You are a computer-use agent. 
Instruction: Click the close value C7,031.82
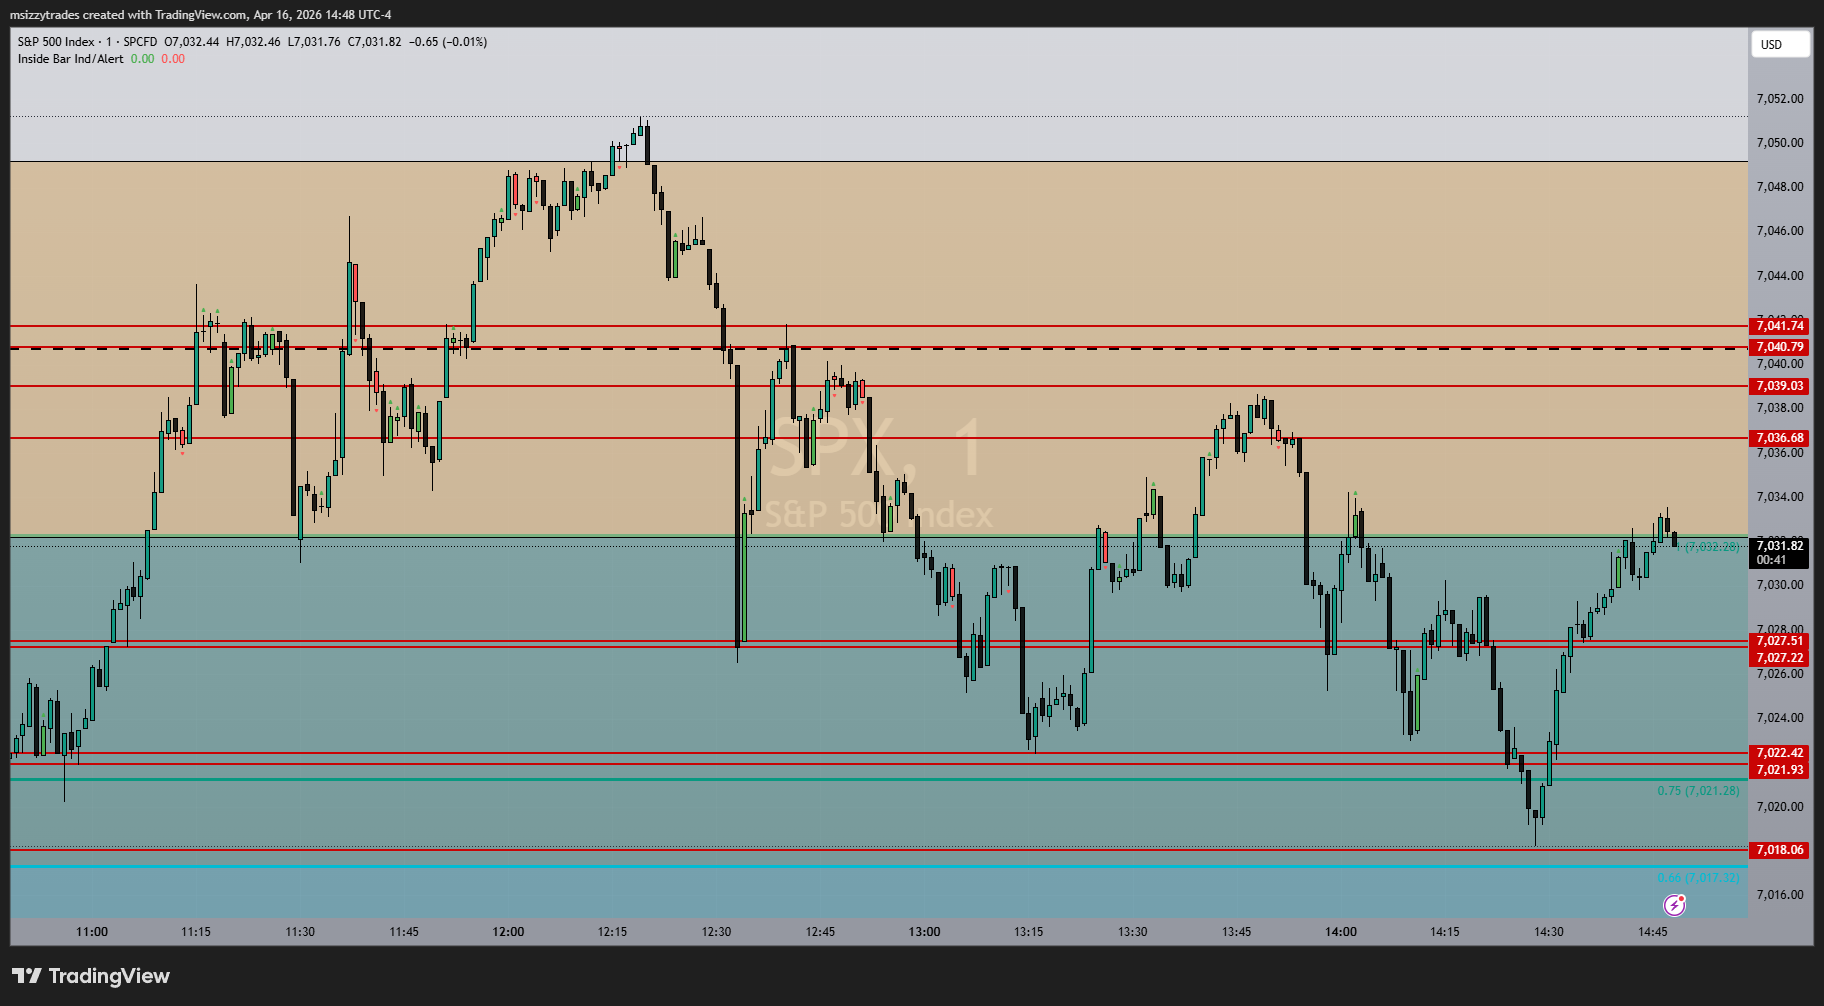pos(374,42)
